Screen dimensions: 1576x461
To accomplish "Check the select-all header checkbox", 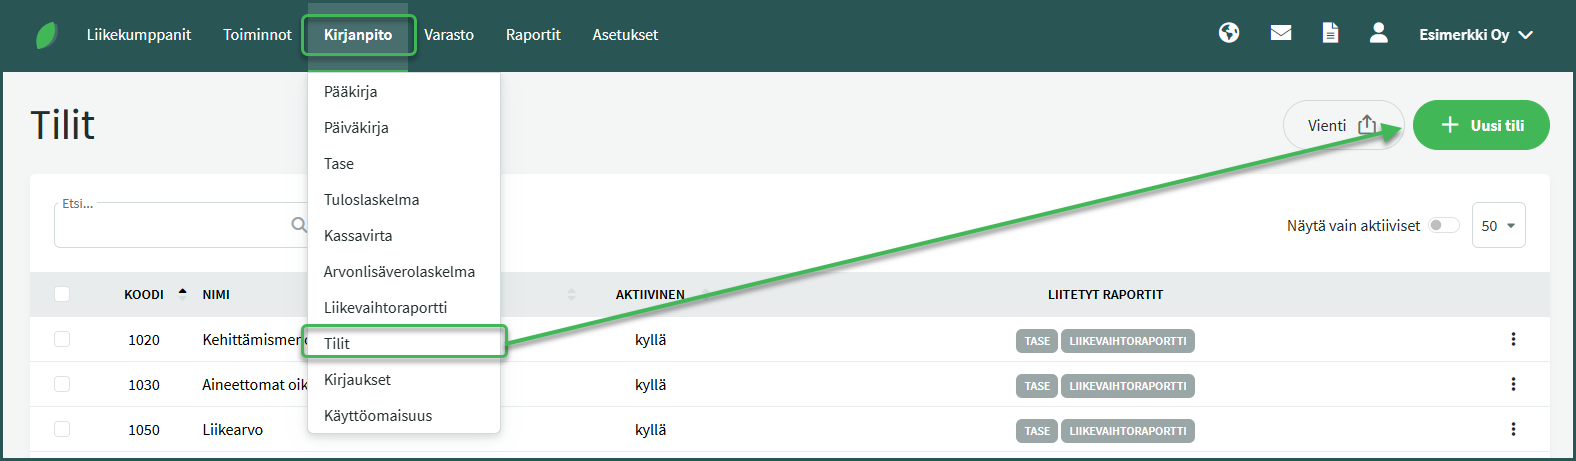I will click(x=62, y=294).
